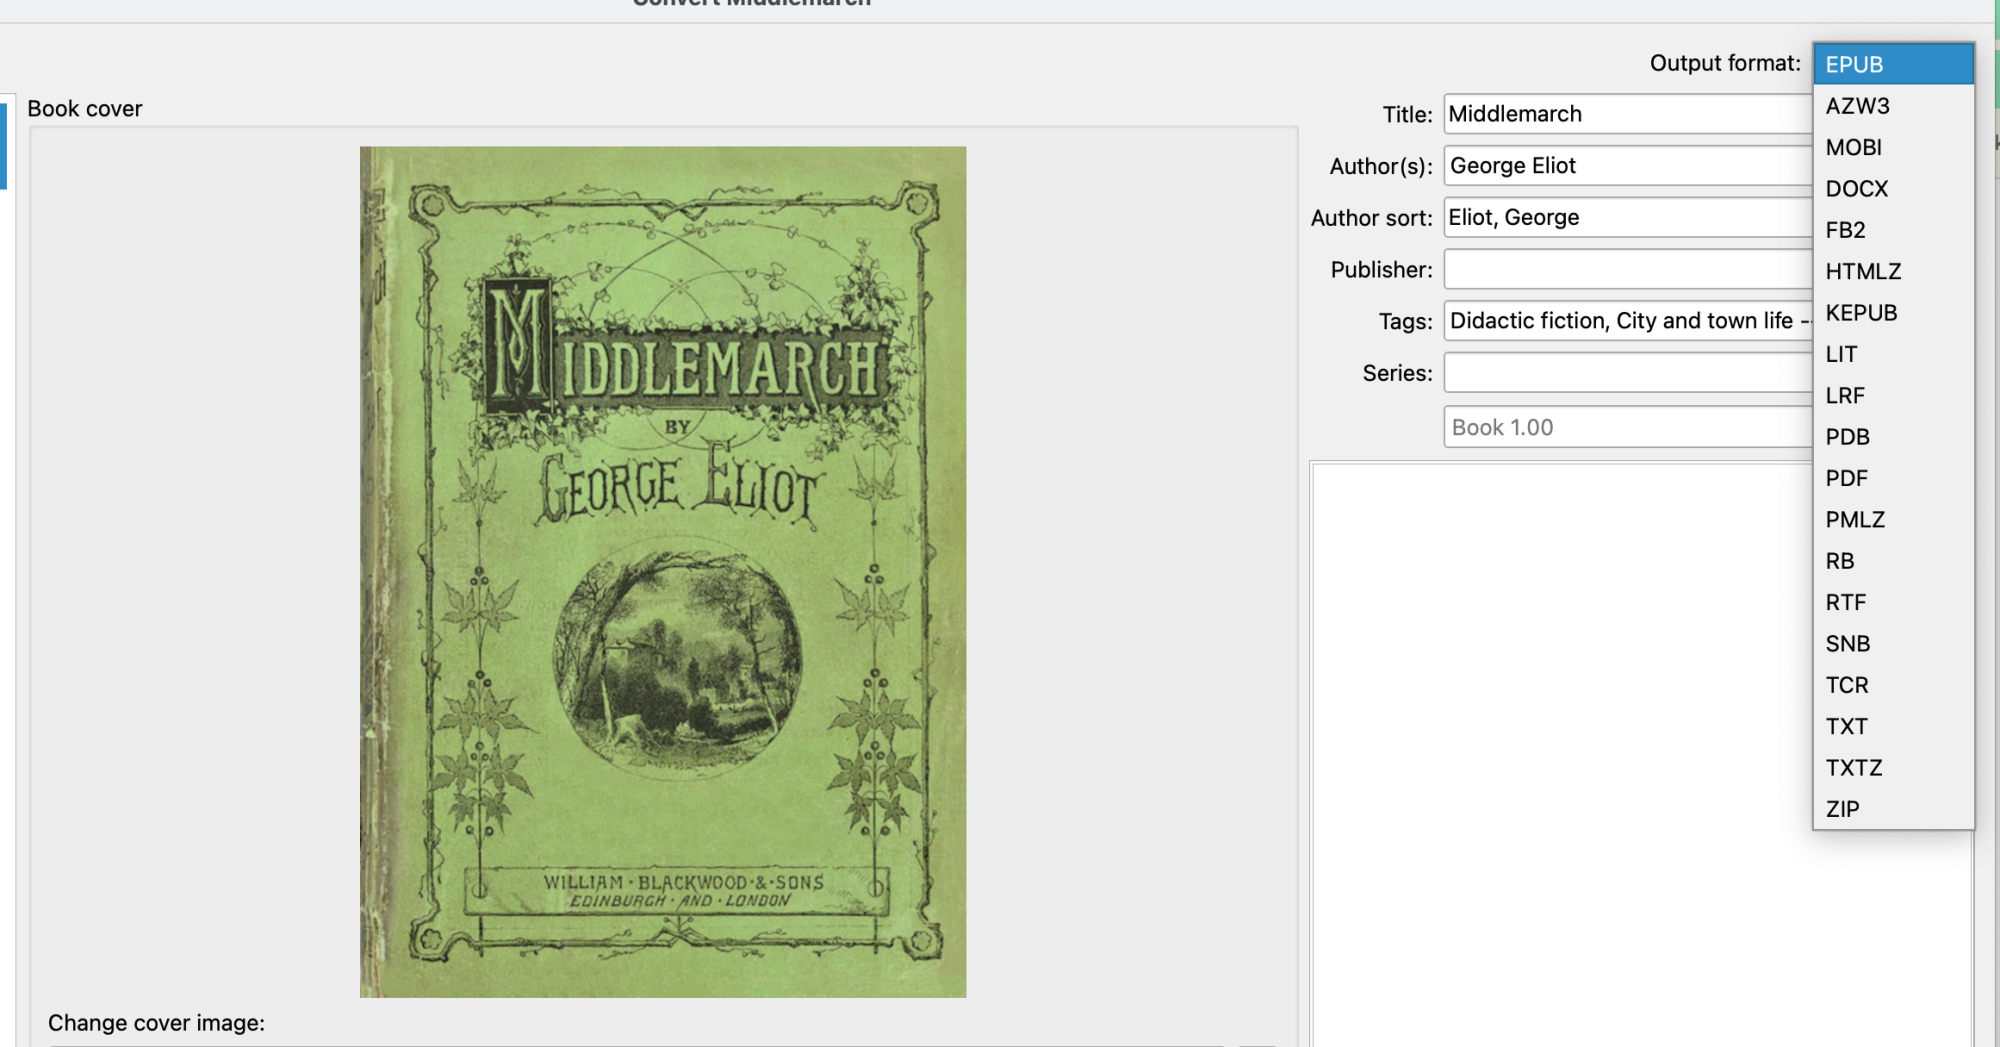Viewport: 2000px width, 1047px height.
Task: Click the Book 1.00 series index field
Action: pos(1620,427)
